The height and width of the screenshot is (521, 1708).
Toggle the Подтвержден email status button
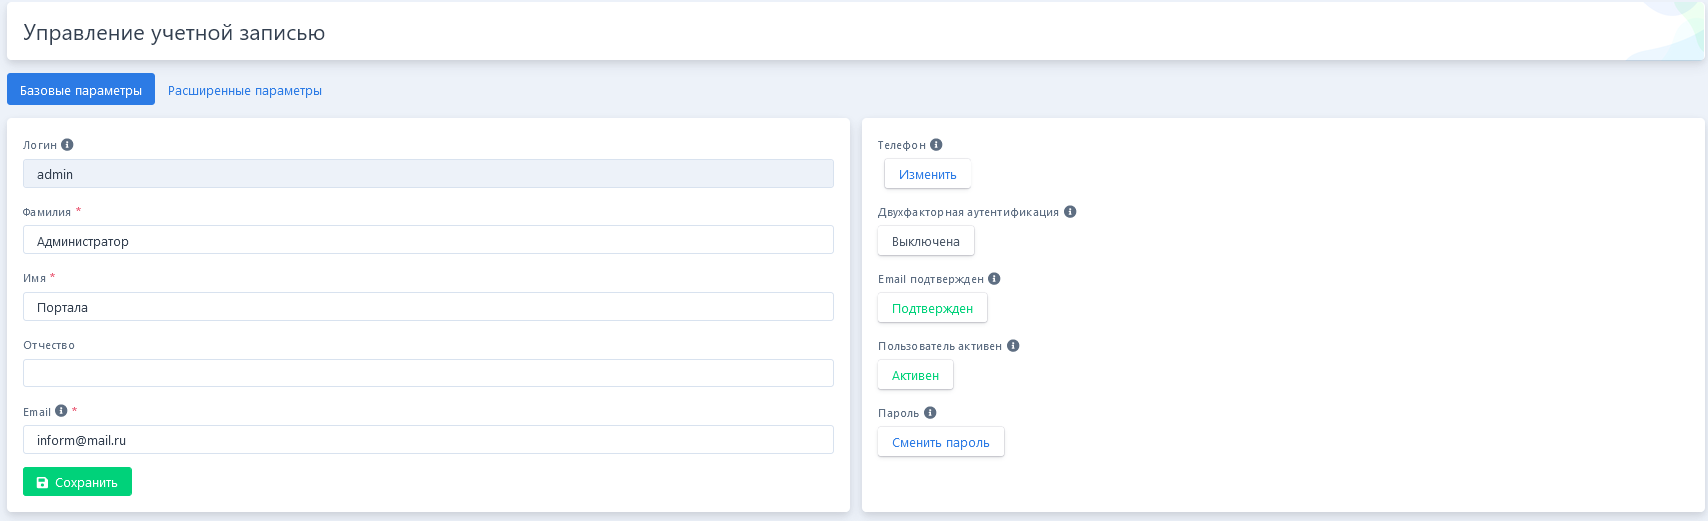[932, 308]
